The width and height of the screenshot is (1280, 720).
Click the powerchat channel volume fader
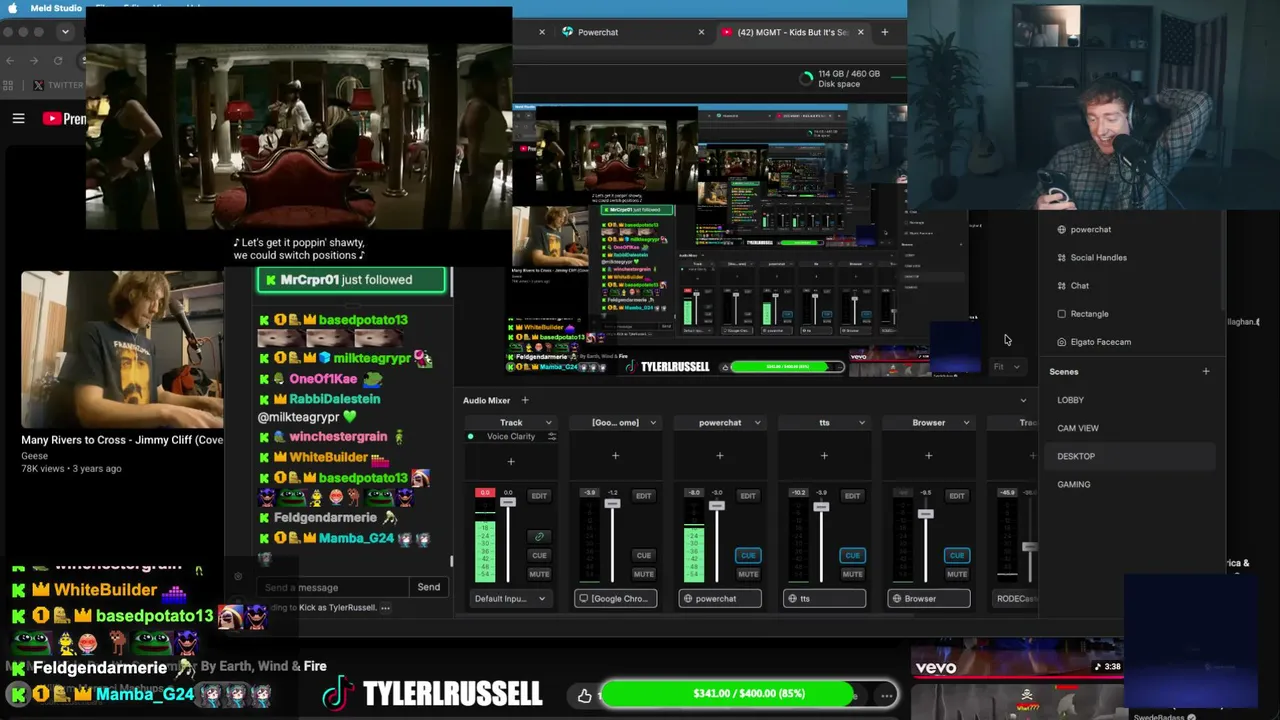716,506
